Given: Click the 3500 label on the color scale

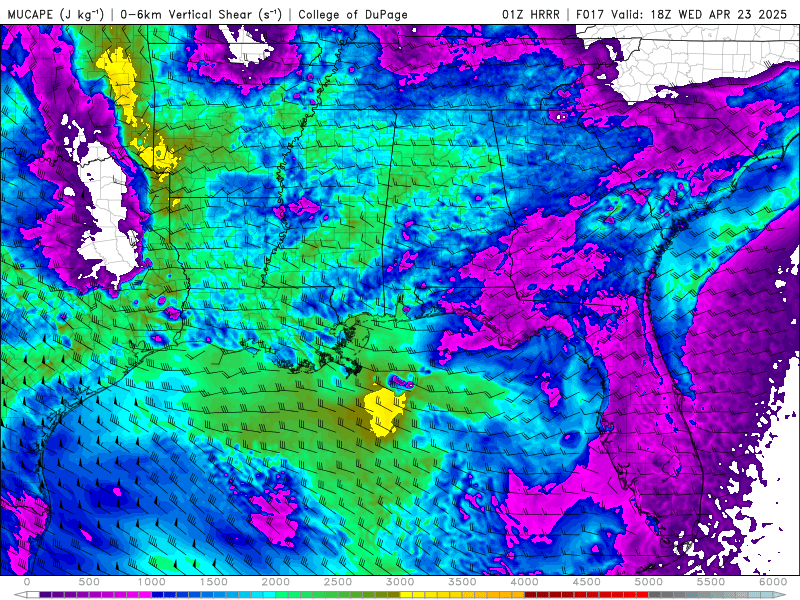Looking at the screenshot, I should pos(462,582).
